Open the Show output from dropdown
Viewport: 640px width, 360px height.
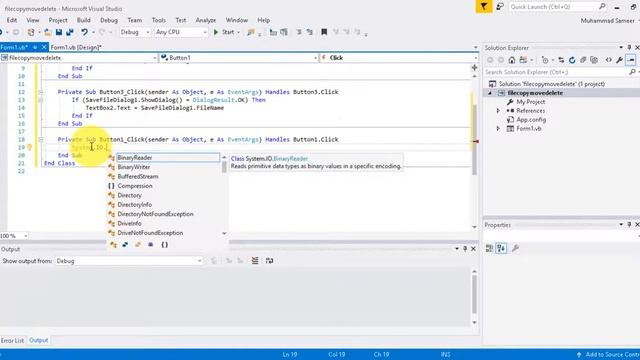(x=129, y=261)
